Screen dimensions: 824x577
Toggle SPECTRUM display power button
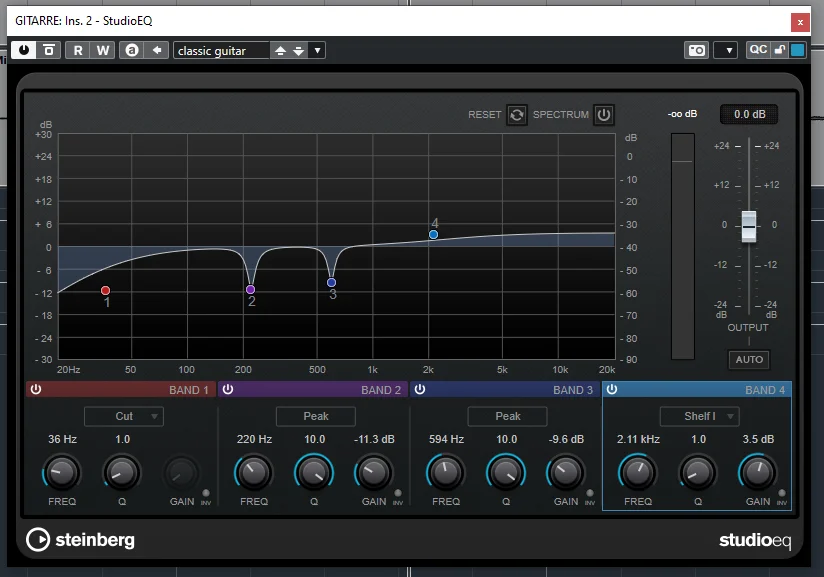pos(604,115)
